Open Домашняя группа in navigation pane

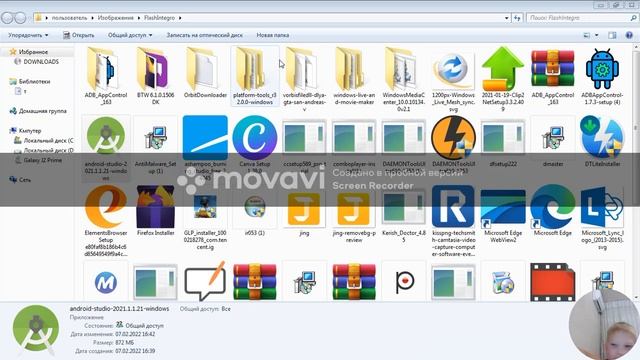tap(42, 111)
